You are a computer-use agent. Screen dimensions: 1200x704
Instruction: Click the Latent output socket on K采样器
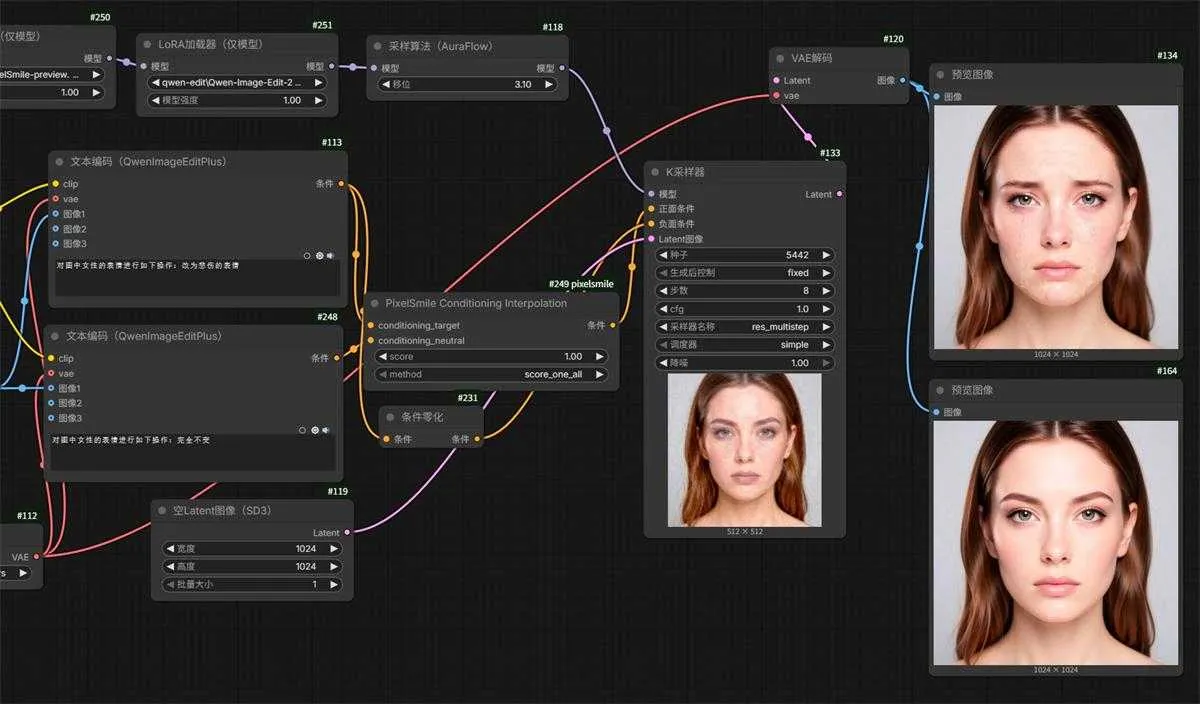click(838, 194)
